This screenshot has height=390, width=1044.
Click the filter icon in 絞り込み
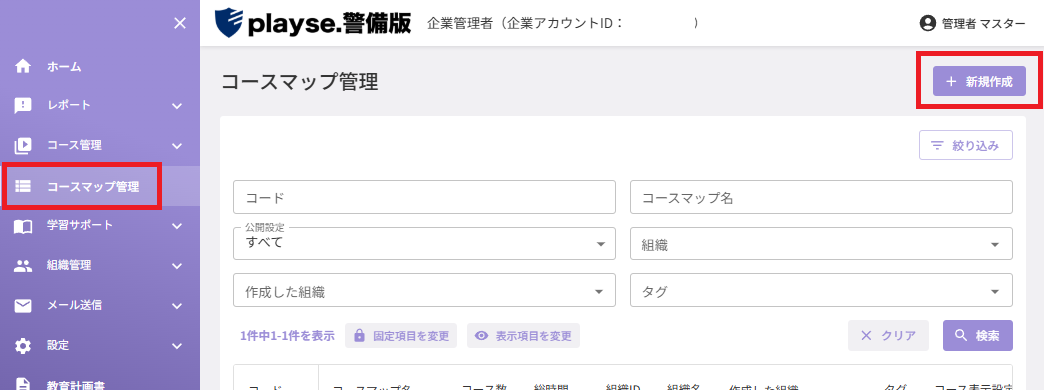click(x=937, y=146)
